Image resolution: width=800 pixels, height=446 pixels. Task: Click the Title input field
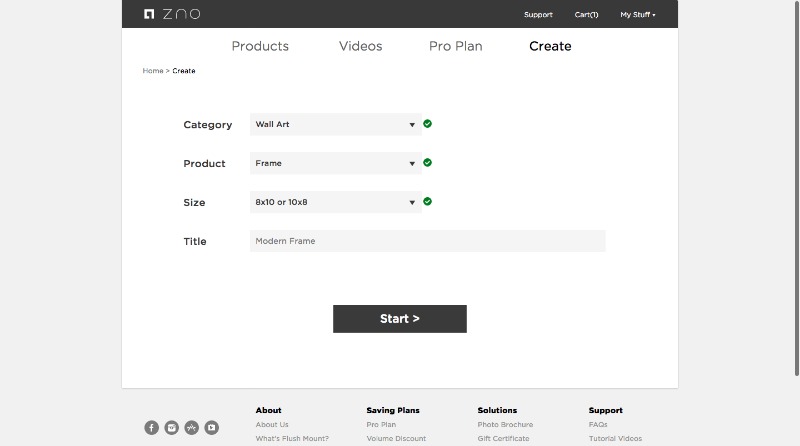pyautogui.click(x=428, y=241)
